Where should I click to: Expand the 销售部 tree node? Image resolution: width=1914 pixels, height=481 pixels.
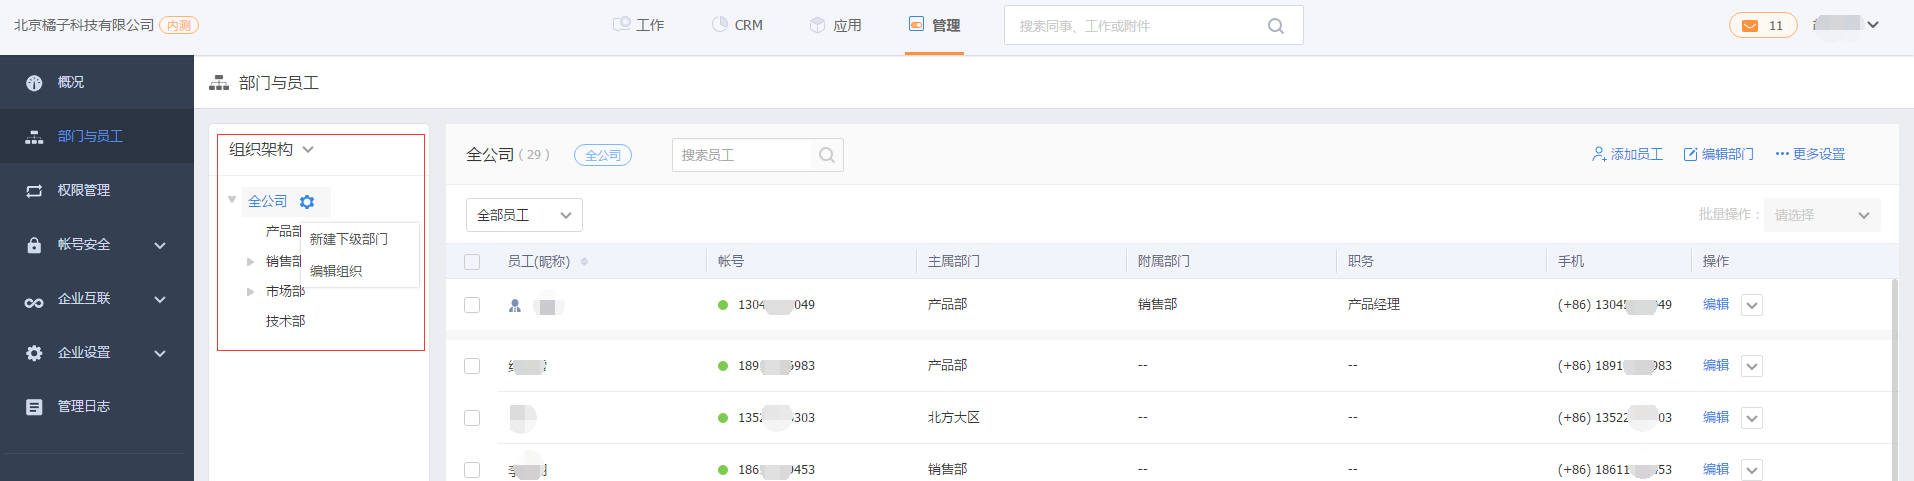click(250, 262)
